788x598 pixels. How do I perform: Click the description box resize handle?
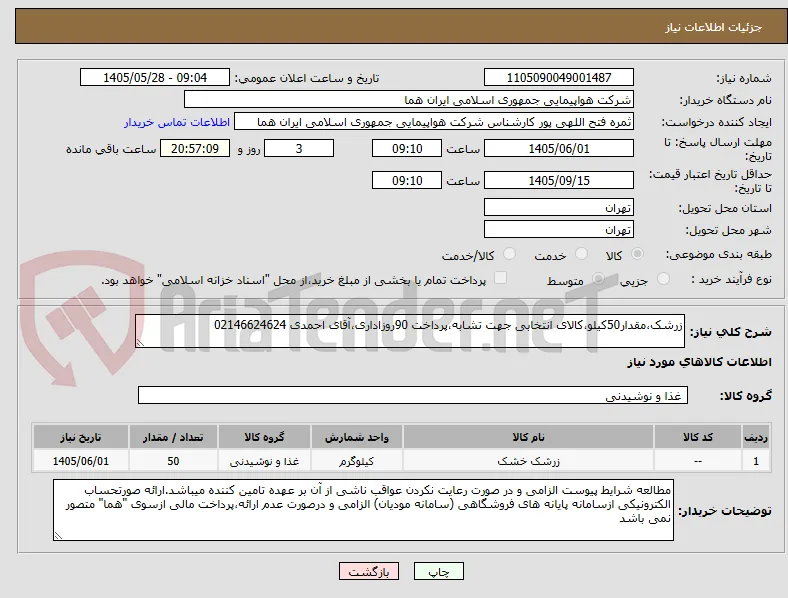click(140, 343)
